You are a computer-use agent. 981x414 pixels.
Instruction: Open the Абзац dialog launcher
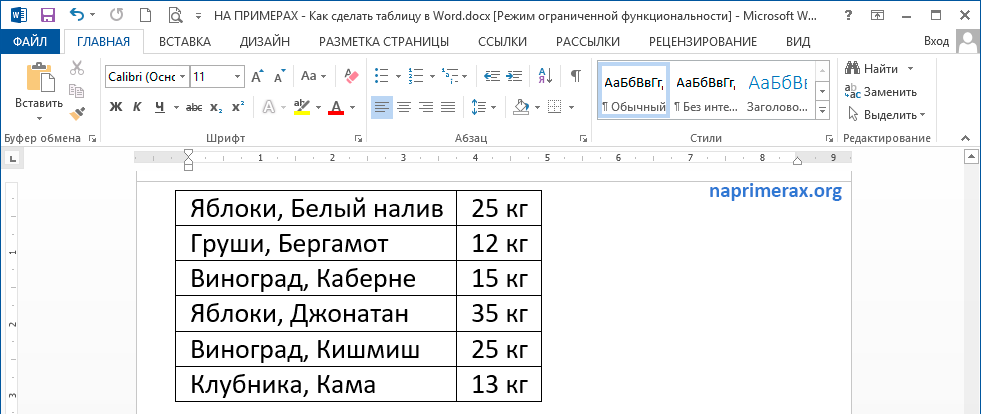(582, 138)
